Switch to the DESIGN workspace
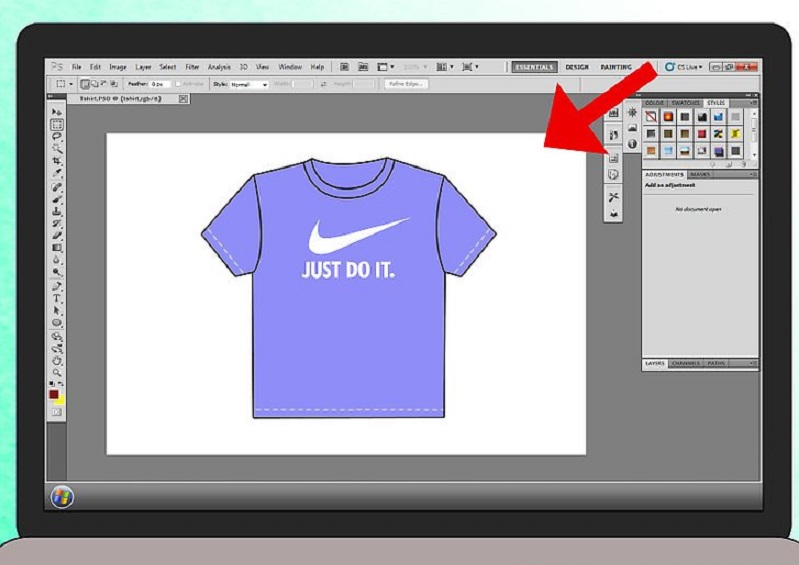Viewport: 799px width, 565px height. pyautogui.click(x=577, y=67)
